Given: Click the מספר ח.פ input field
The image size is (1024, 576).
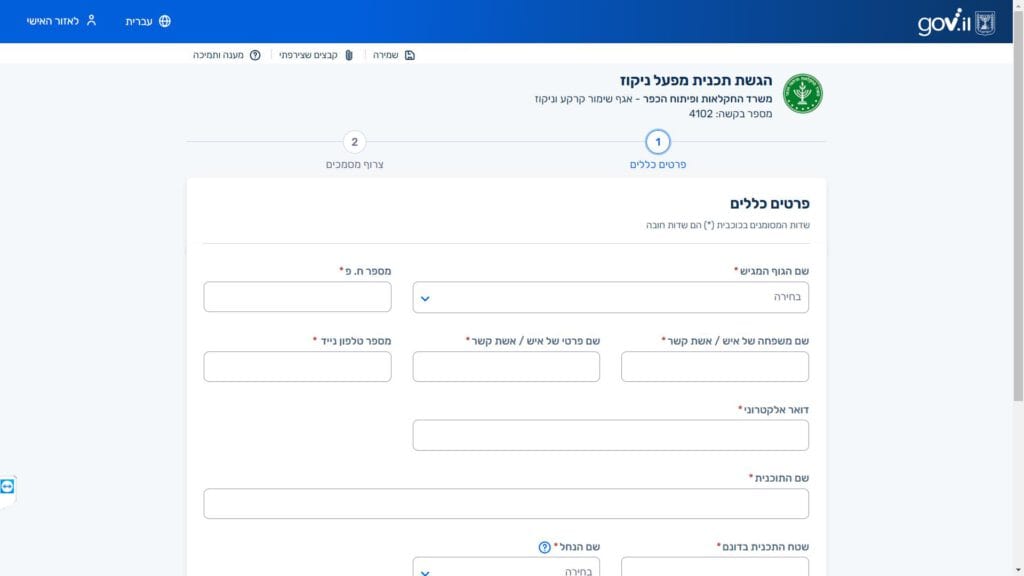Looking at the screenshot, I should [x=297, y=297].
